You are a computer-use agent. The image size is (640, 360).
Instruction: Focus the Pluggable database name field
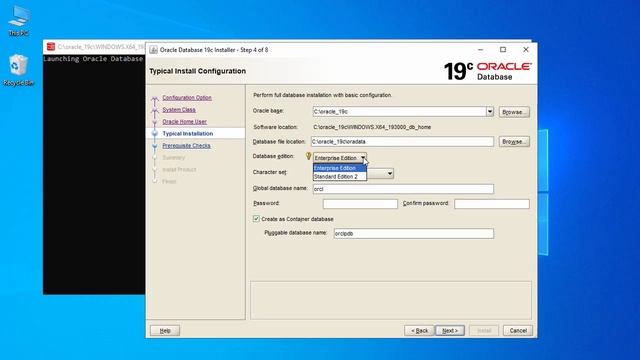click(414, 233)
